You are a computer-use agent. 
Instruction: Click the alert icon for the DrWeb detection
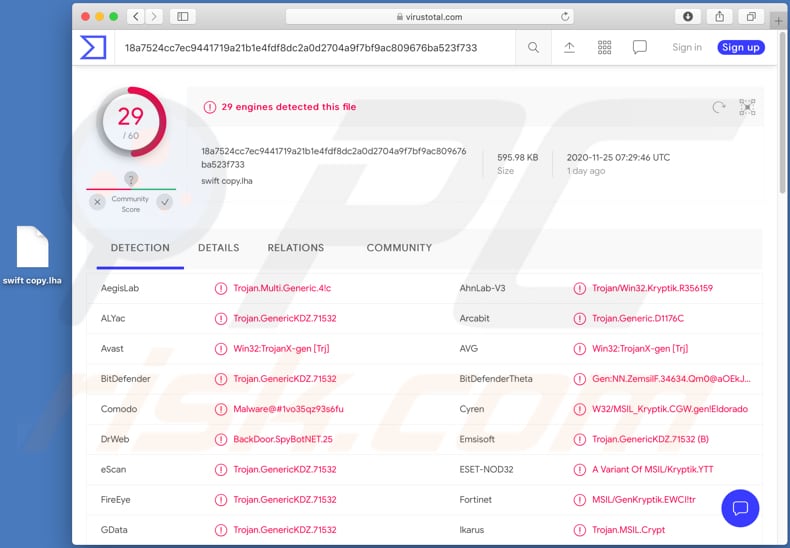(x=221, y=439)
